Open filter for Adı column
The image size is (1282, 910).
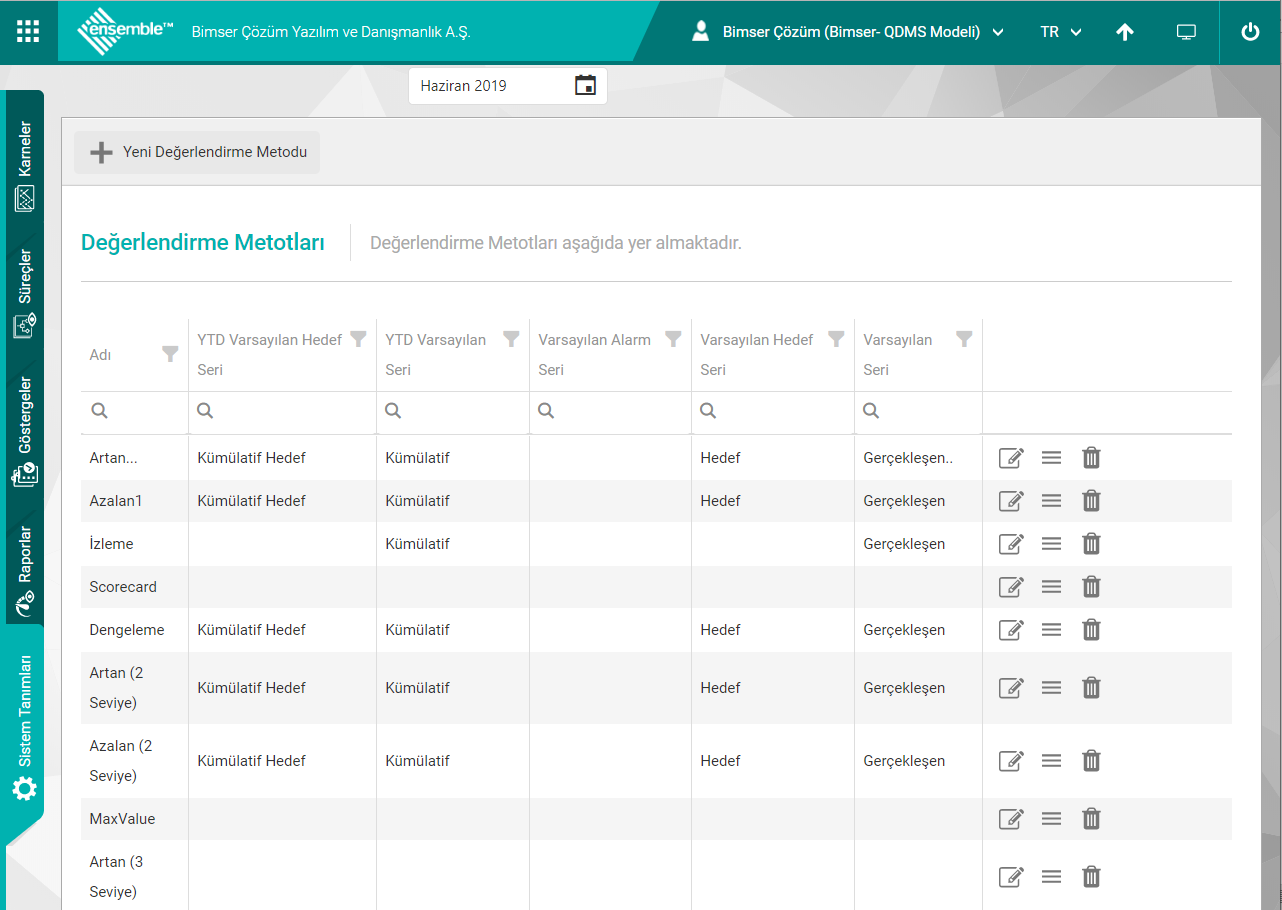(170, 354)
